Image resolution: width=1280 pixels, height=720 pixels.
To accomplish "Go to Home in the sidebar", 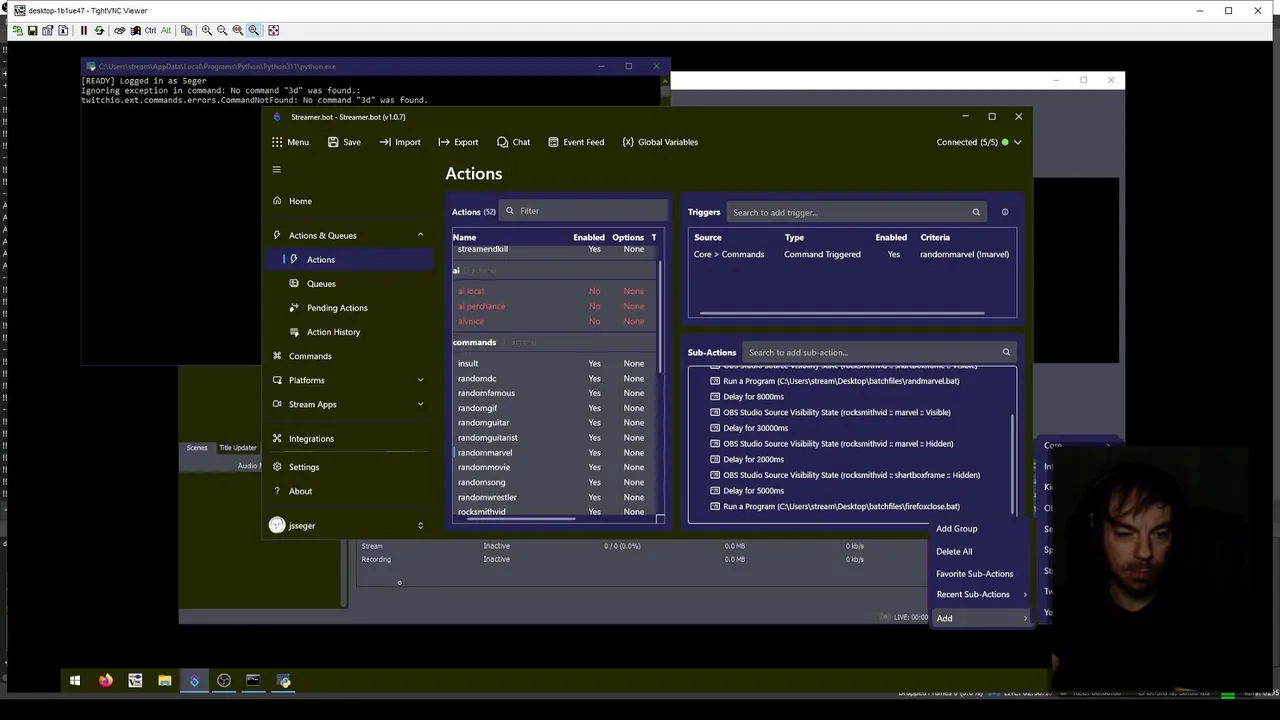I will pyautogui.click(x=350, y=201).
